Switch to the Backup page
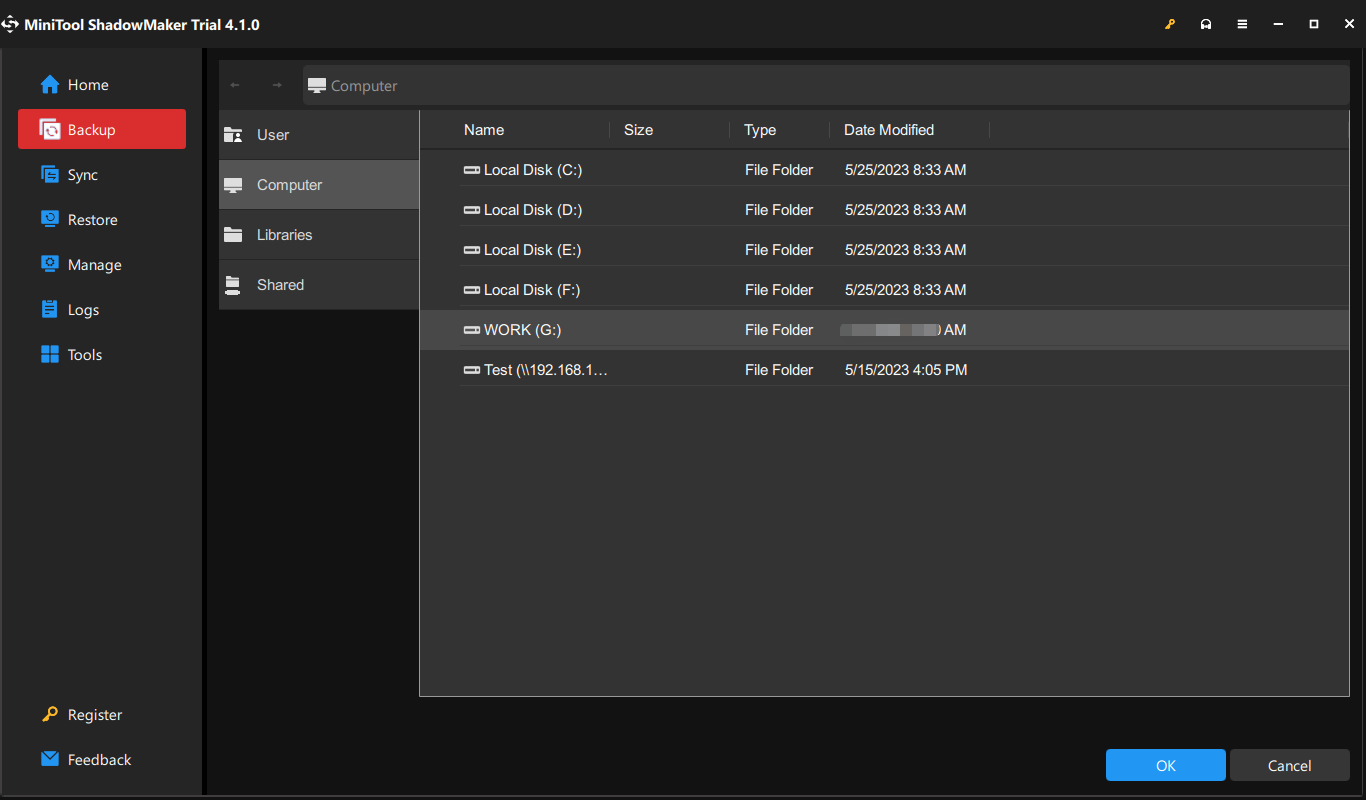This screenshot has width=1366, height=800. pyautogui.click(x=102, y=130)
